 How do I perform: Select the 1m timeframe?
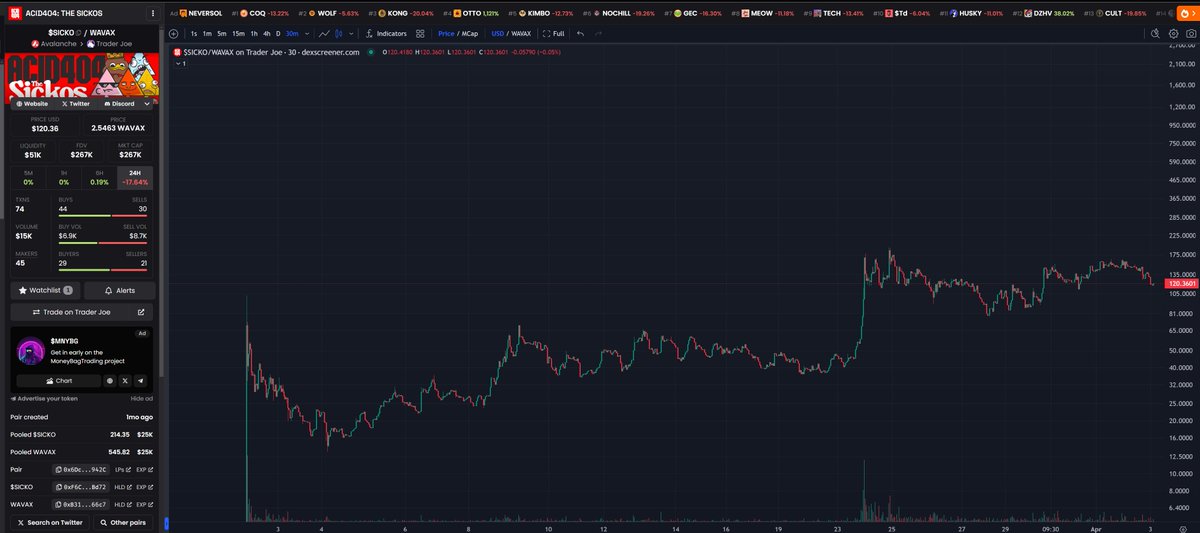pos(207,33)
